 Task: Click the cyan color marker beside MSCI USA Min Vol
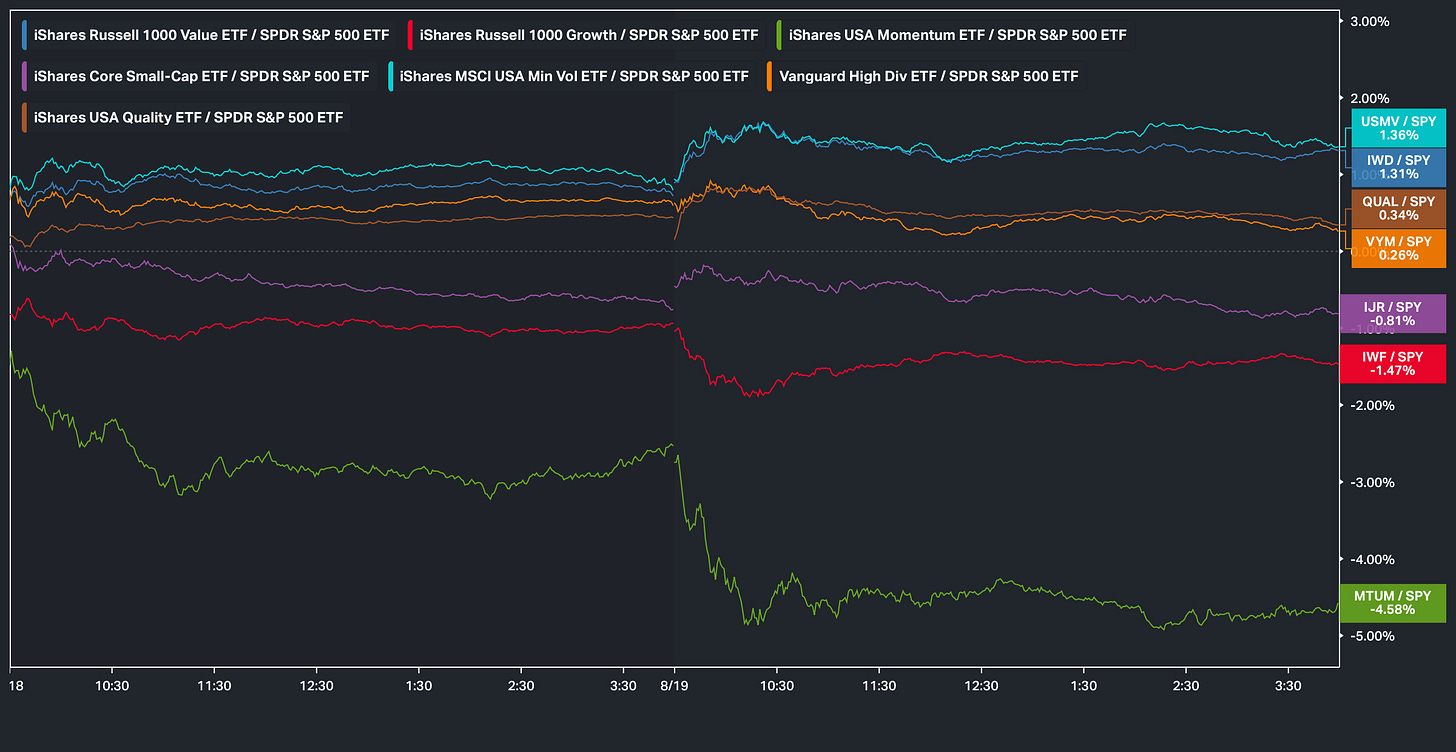coord(392,76)
